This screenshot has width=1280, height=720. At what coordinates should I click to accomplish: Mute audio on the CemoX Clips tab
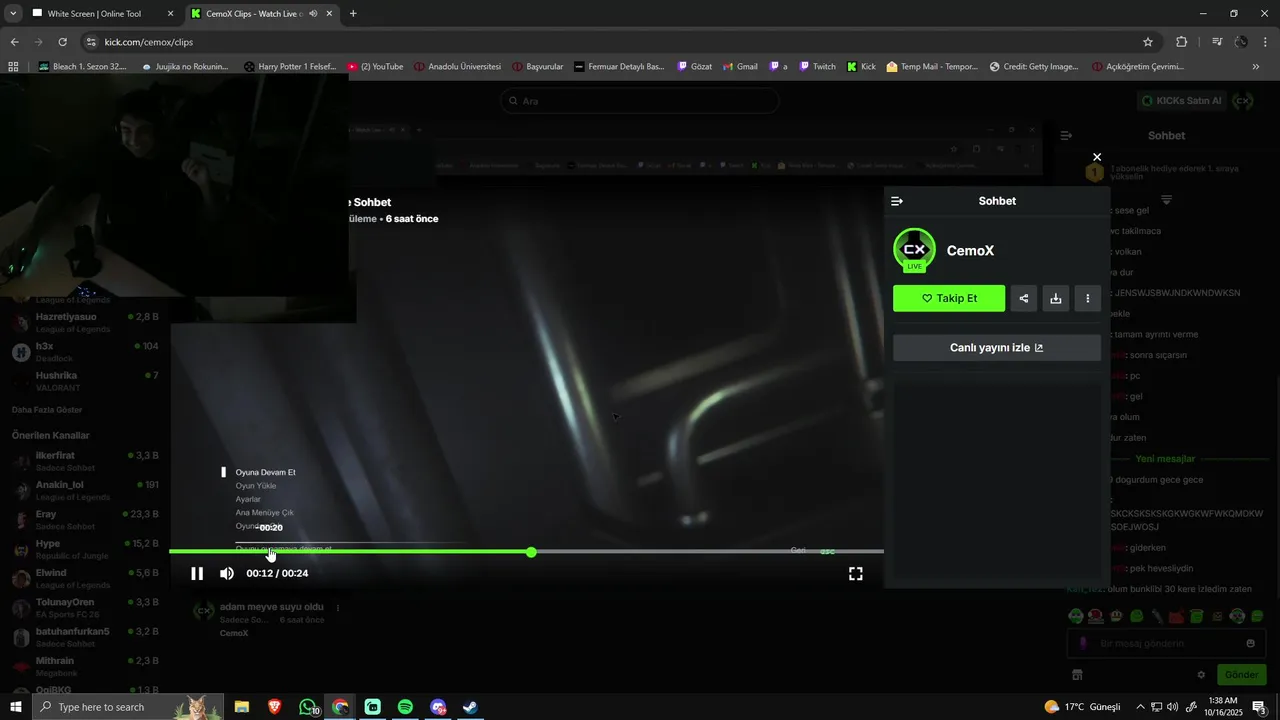pos(313,14)
